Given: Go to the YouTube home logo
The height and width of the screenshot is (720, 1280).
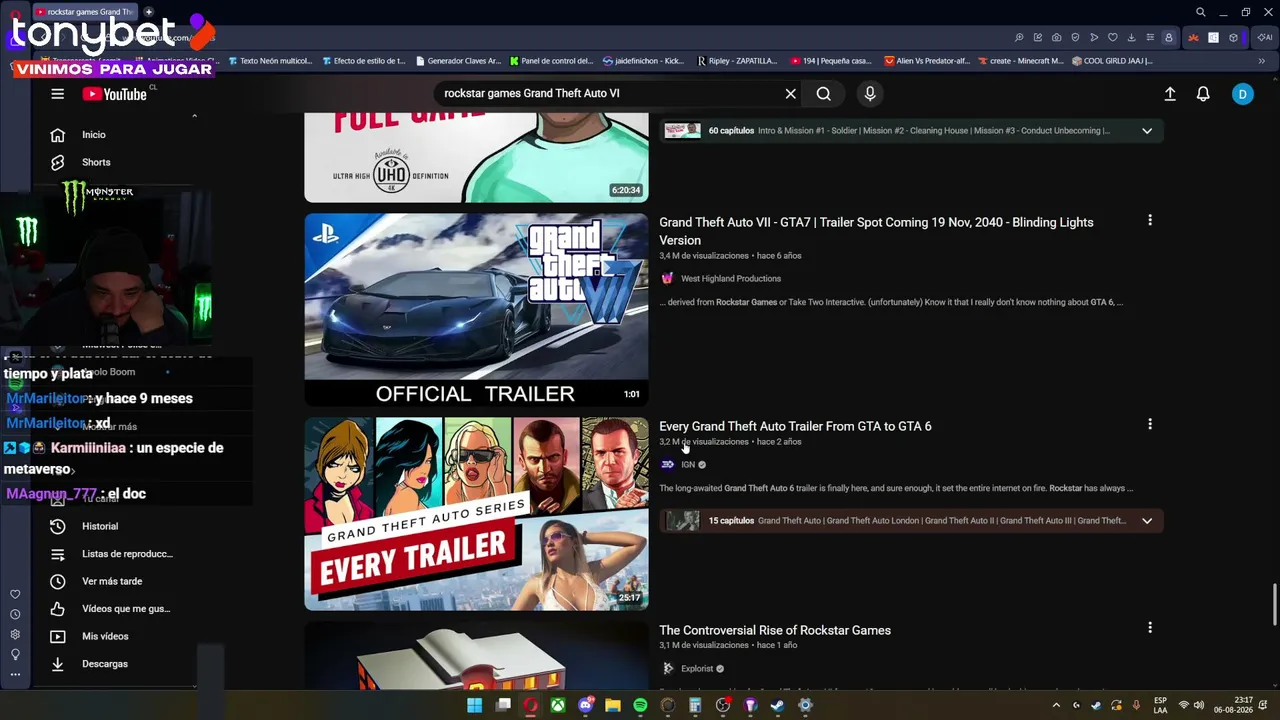Looking at the screenshot, I should click(114, 94).
